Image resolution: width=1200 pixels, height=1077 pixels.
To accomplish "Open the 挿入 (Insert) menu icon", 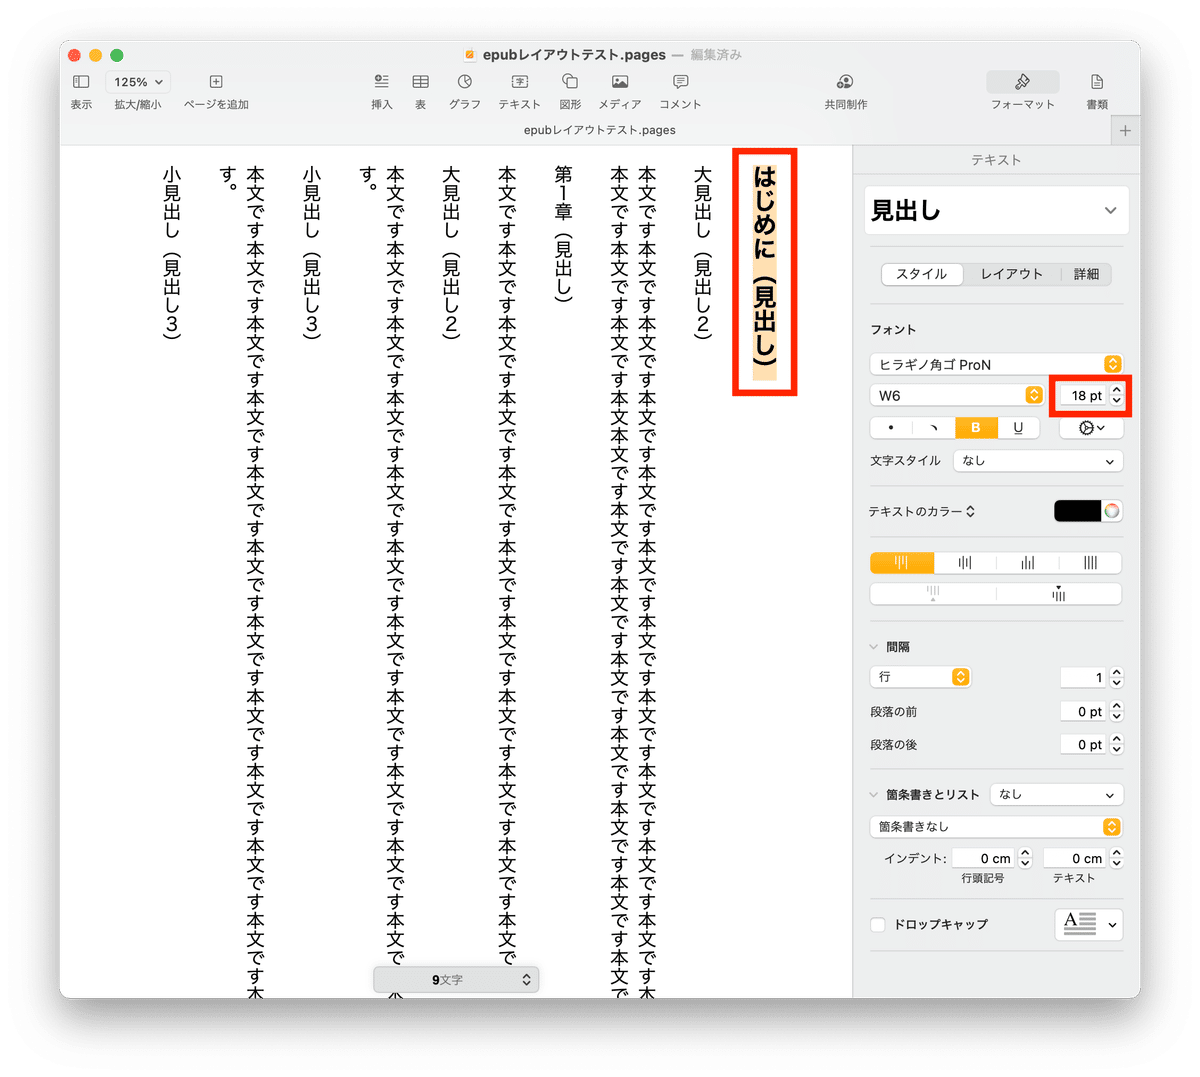I will coord(381,82).
